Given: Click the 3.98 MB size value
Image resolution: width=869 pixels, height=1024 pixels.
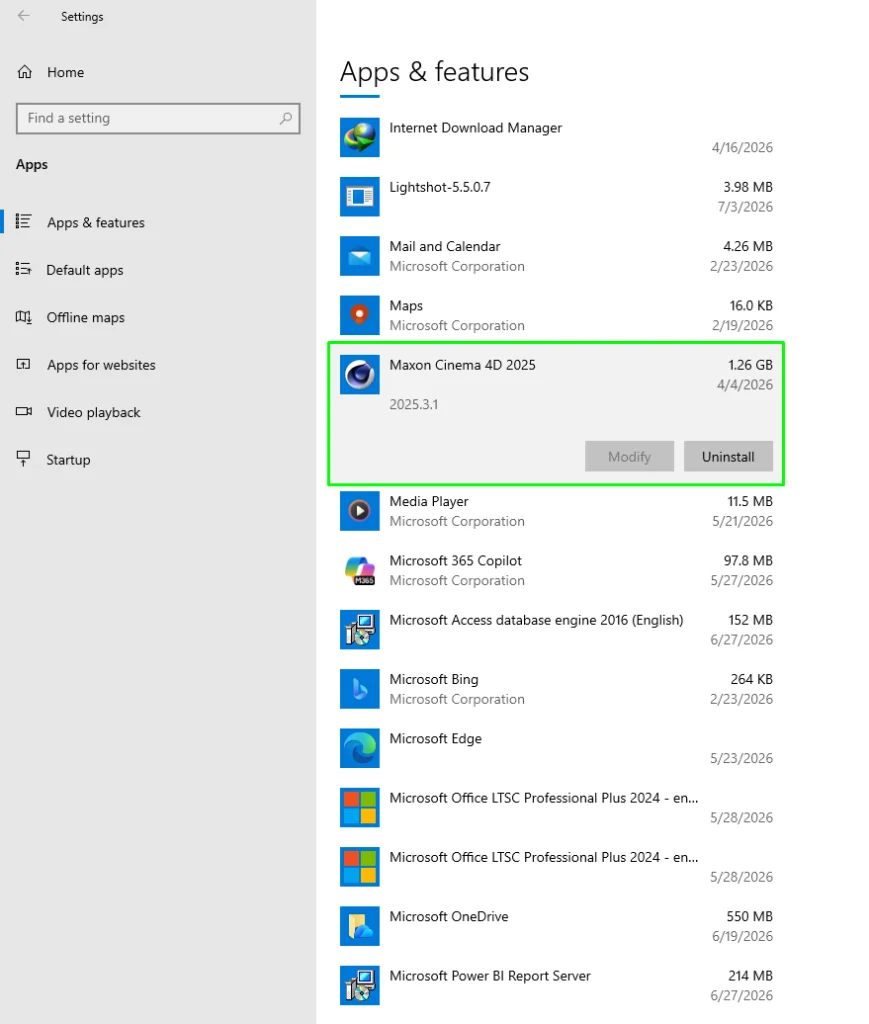Looking at the screenshot, I should coord(748,187).
